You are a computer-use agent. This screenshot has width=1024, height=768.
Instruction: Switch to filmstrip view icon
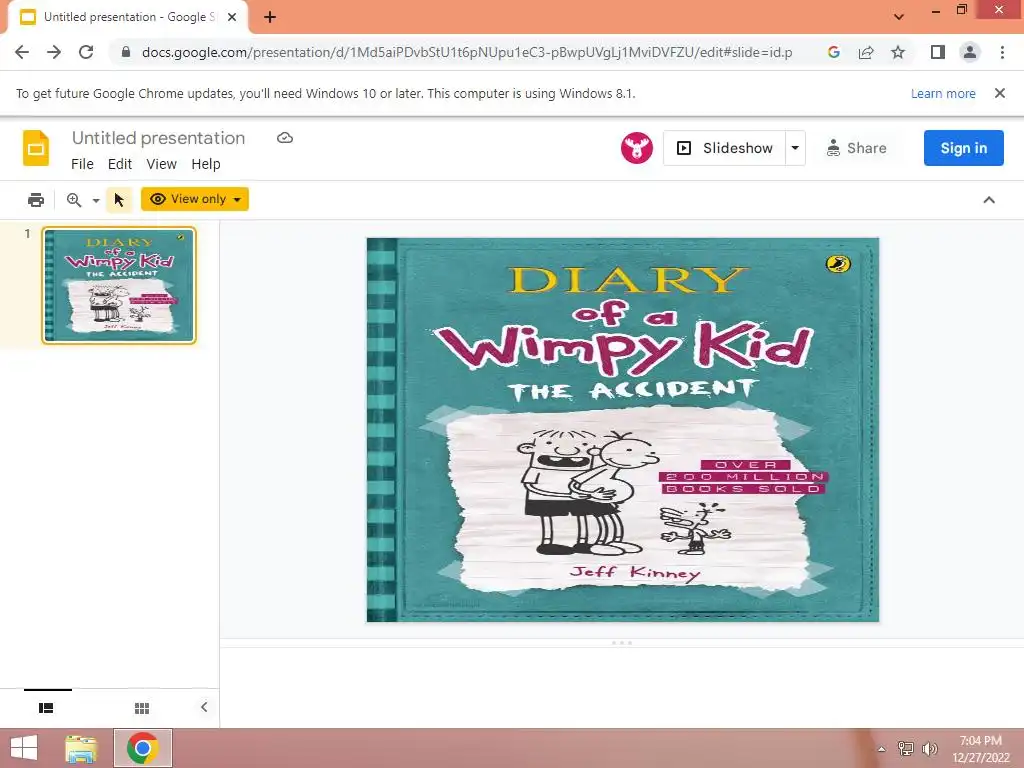pyautogui.click(x=46, y=708)
